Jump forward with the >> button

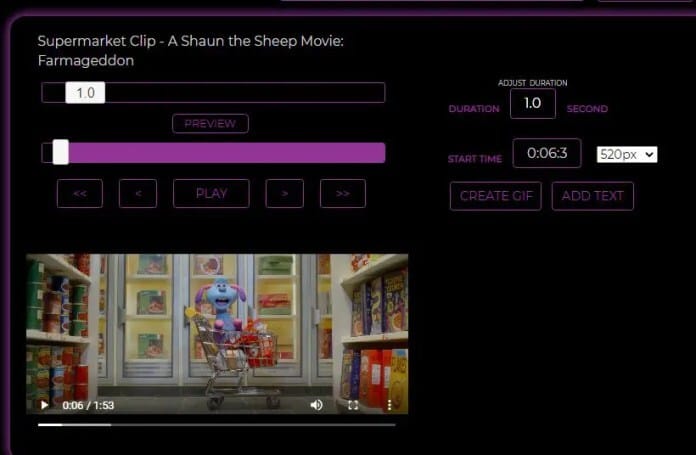(x=343, y=194)
